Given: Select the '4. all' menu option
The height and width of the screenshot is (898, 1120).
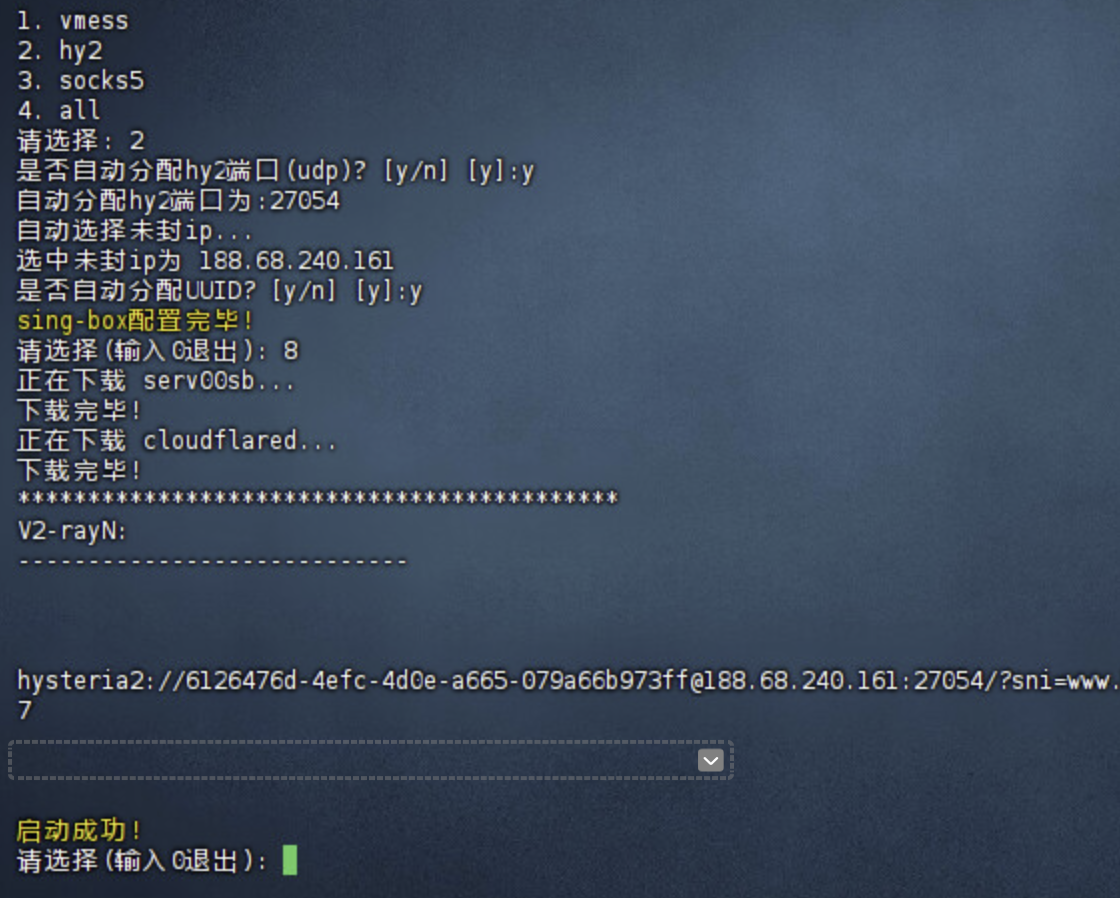Looking at the screenshot, I should point(59,111).
